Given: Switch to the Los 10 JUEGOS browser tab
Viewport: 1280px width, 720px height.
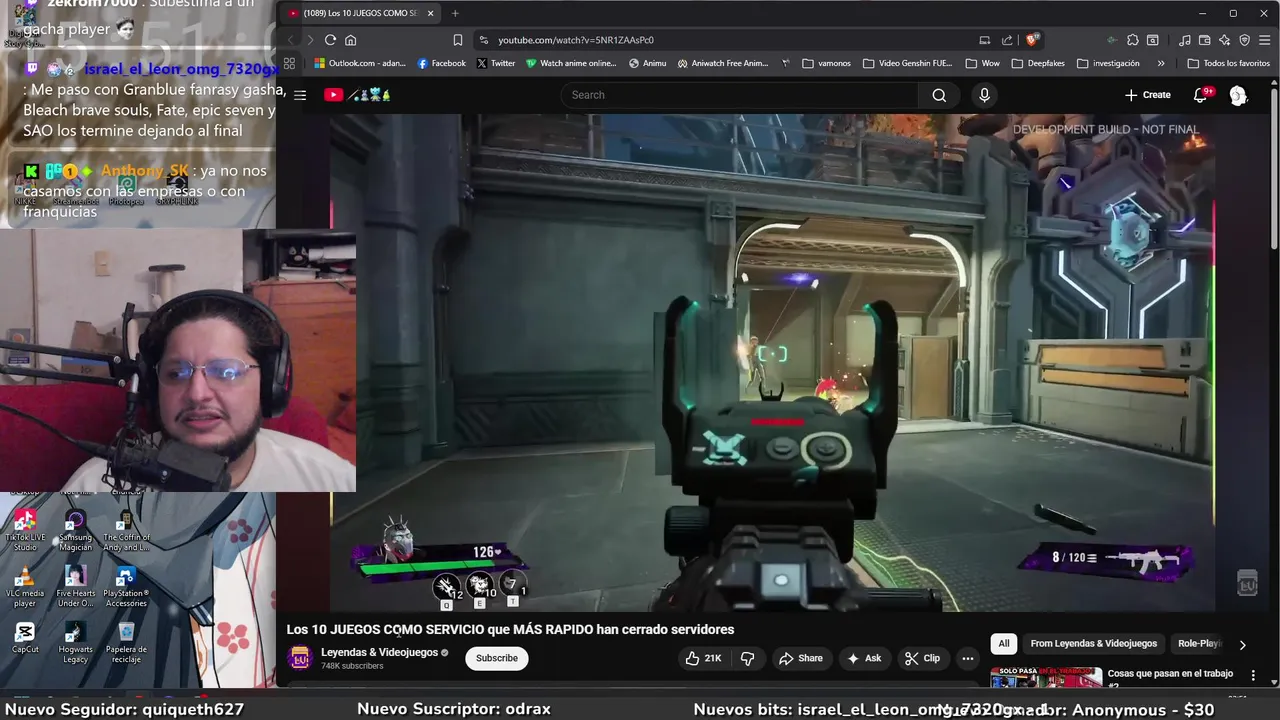Looking at the screenshot, I should (x=361, y=13).
